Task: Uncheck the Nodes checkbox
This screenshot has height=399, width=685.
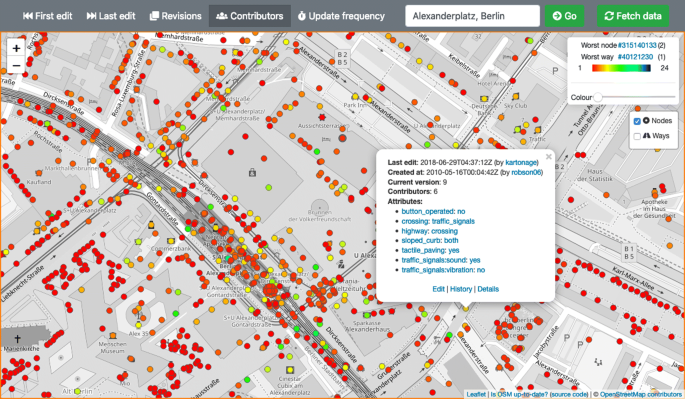Action: click(x=637, y=121)
